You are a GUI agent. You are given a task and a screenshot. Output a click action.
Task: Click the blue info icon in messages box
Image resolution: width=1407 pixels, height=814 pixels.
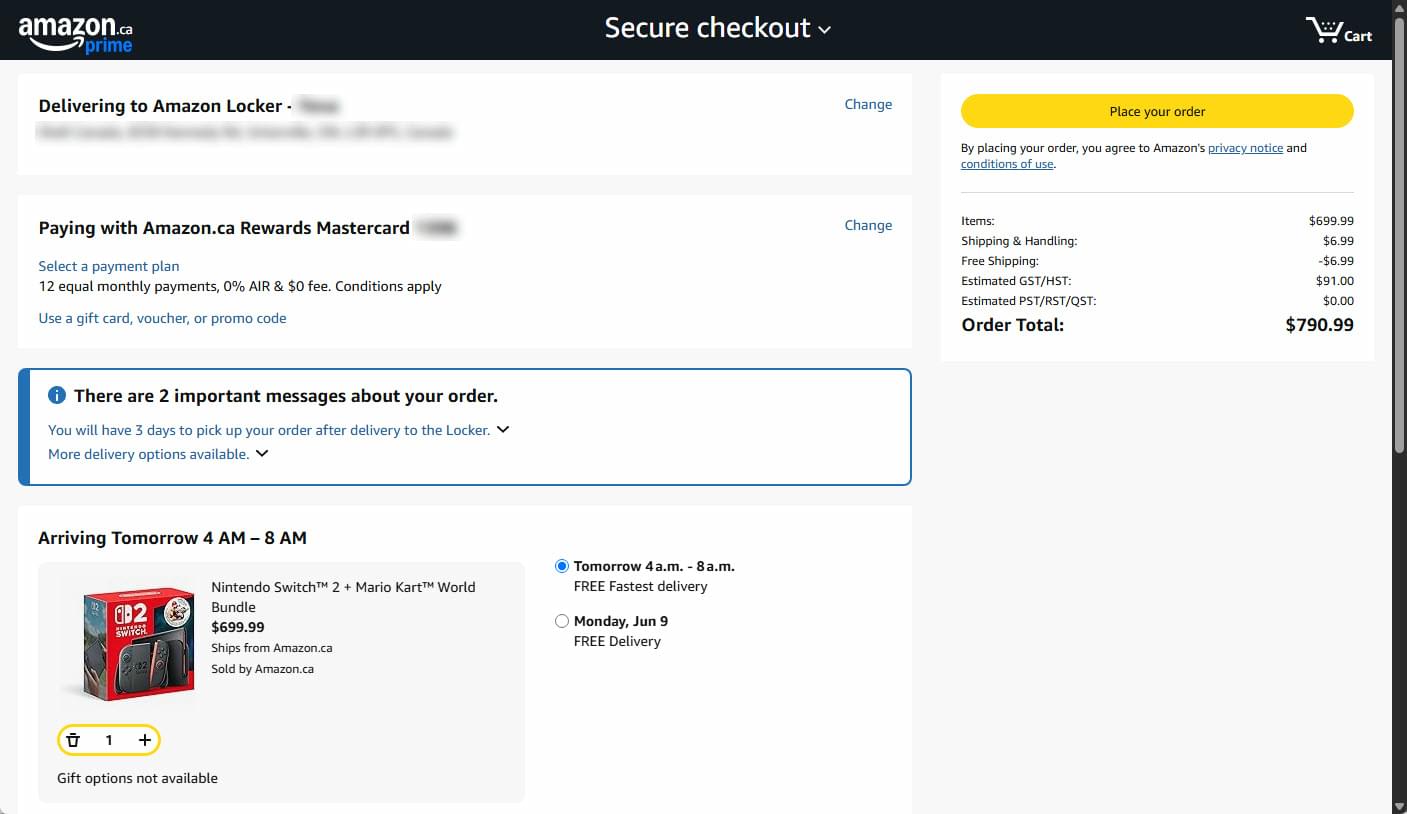[57, 396]
